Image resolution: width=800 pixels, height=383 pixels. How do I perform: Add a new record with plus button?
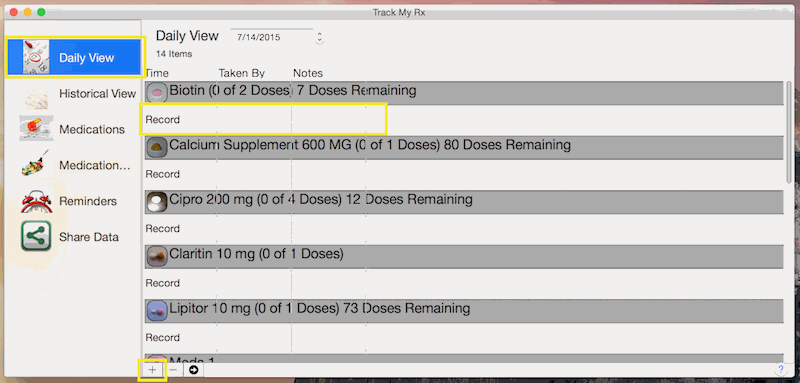tap(152, 370)
